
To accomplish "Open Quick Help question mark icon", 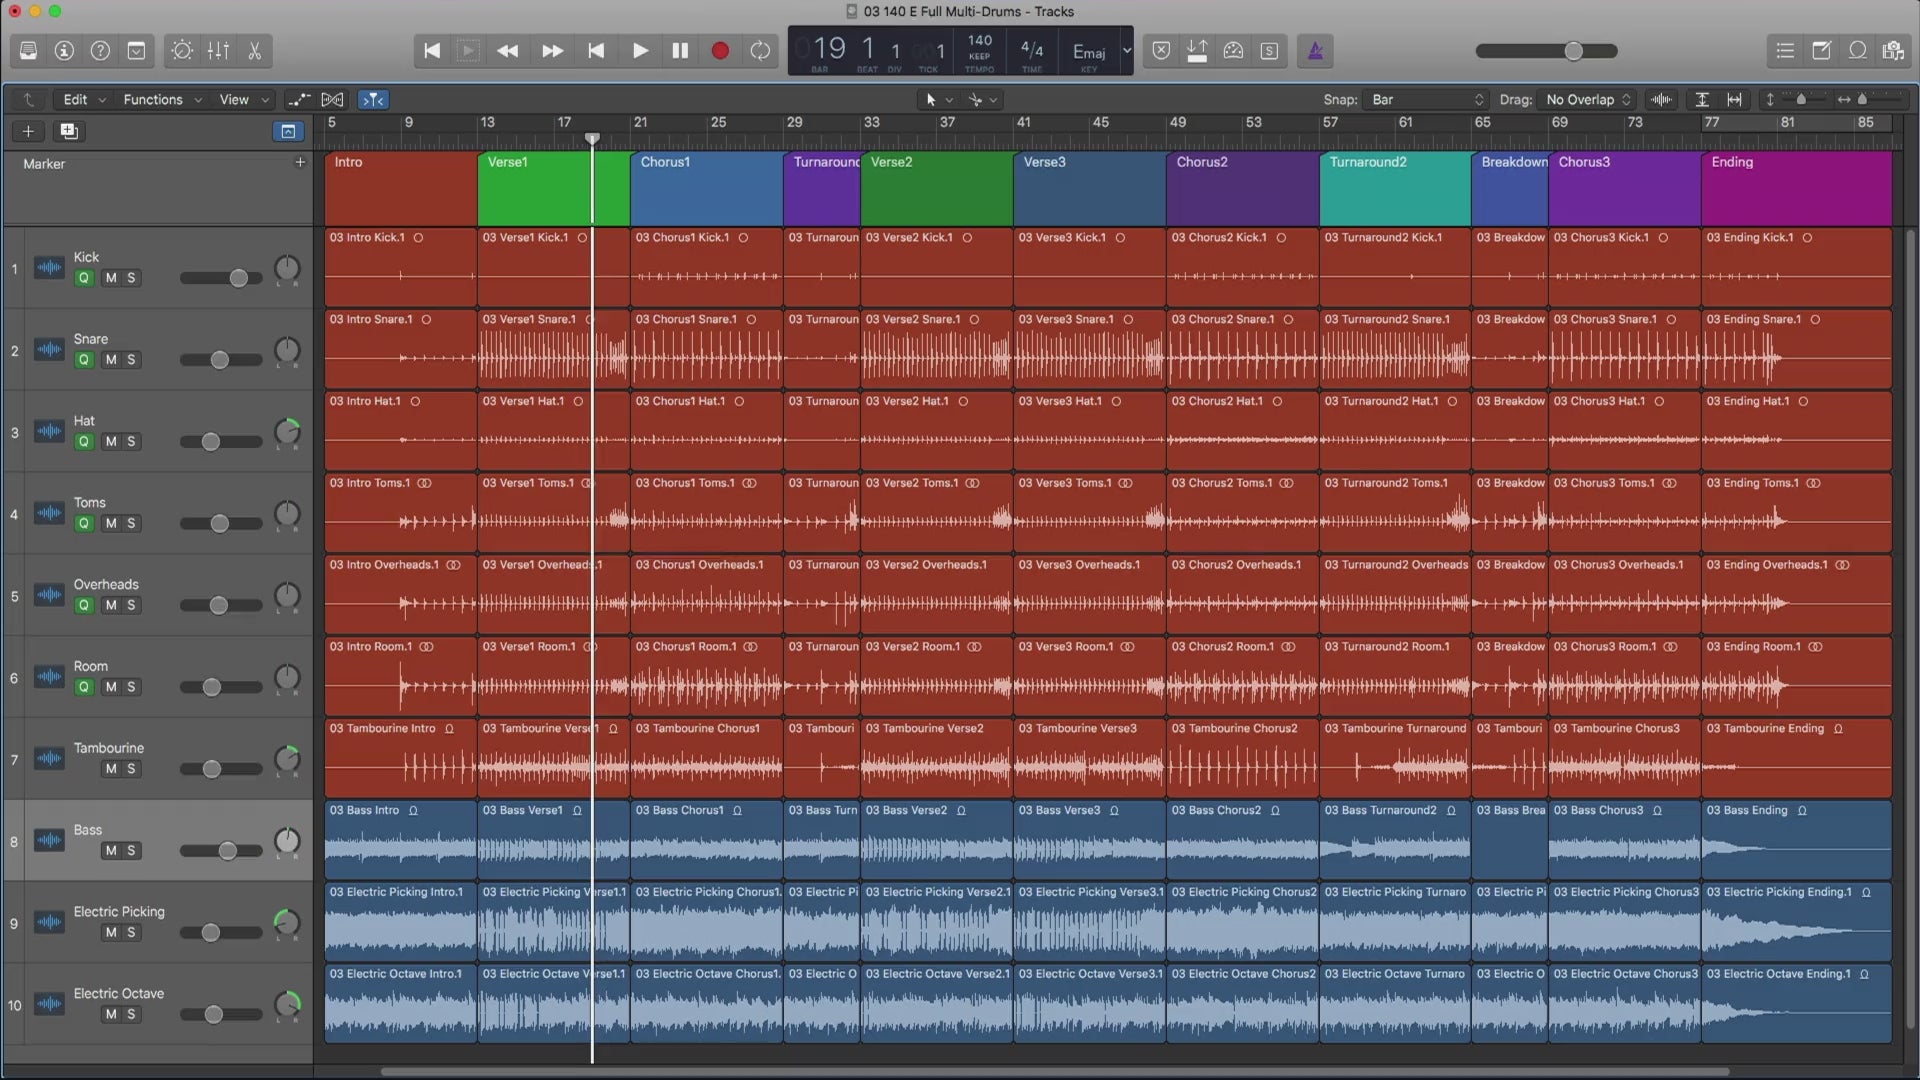I will tap(100, 50).
